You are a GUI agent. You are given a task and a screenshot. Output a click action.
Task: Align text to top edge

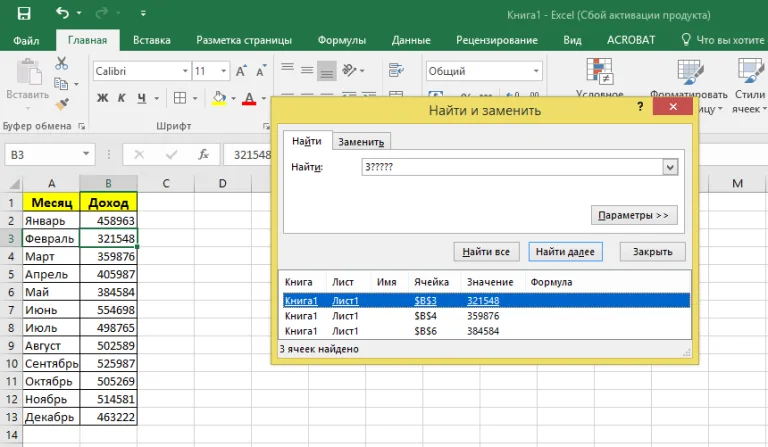pos(288,70)
